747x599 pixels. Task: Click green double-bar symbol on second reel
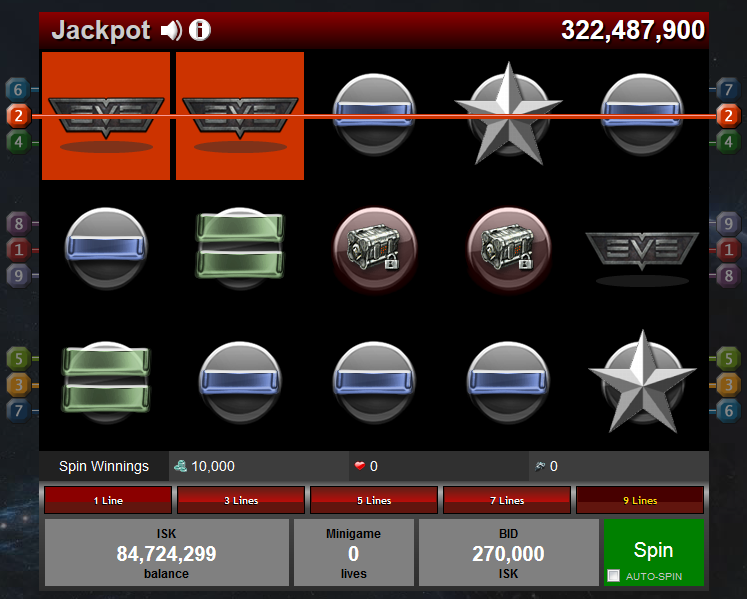[240, 248]
